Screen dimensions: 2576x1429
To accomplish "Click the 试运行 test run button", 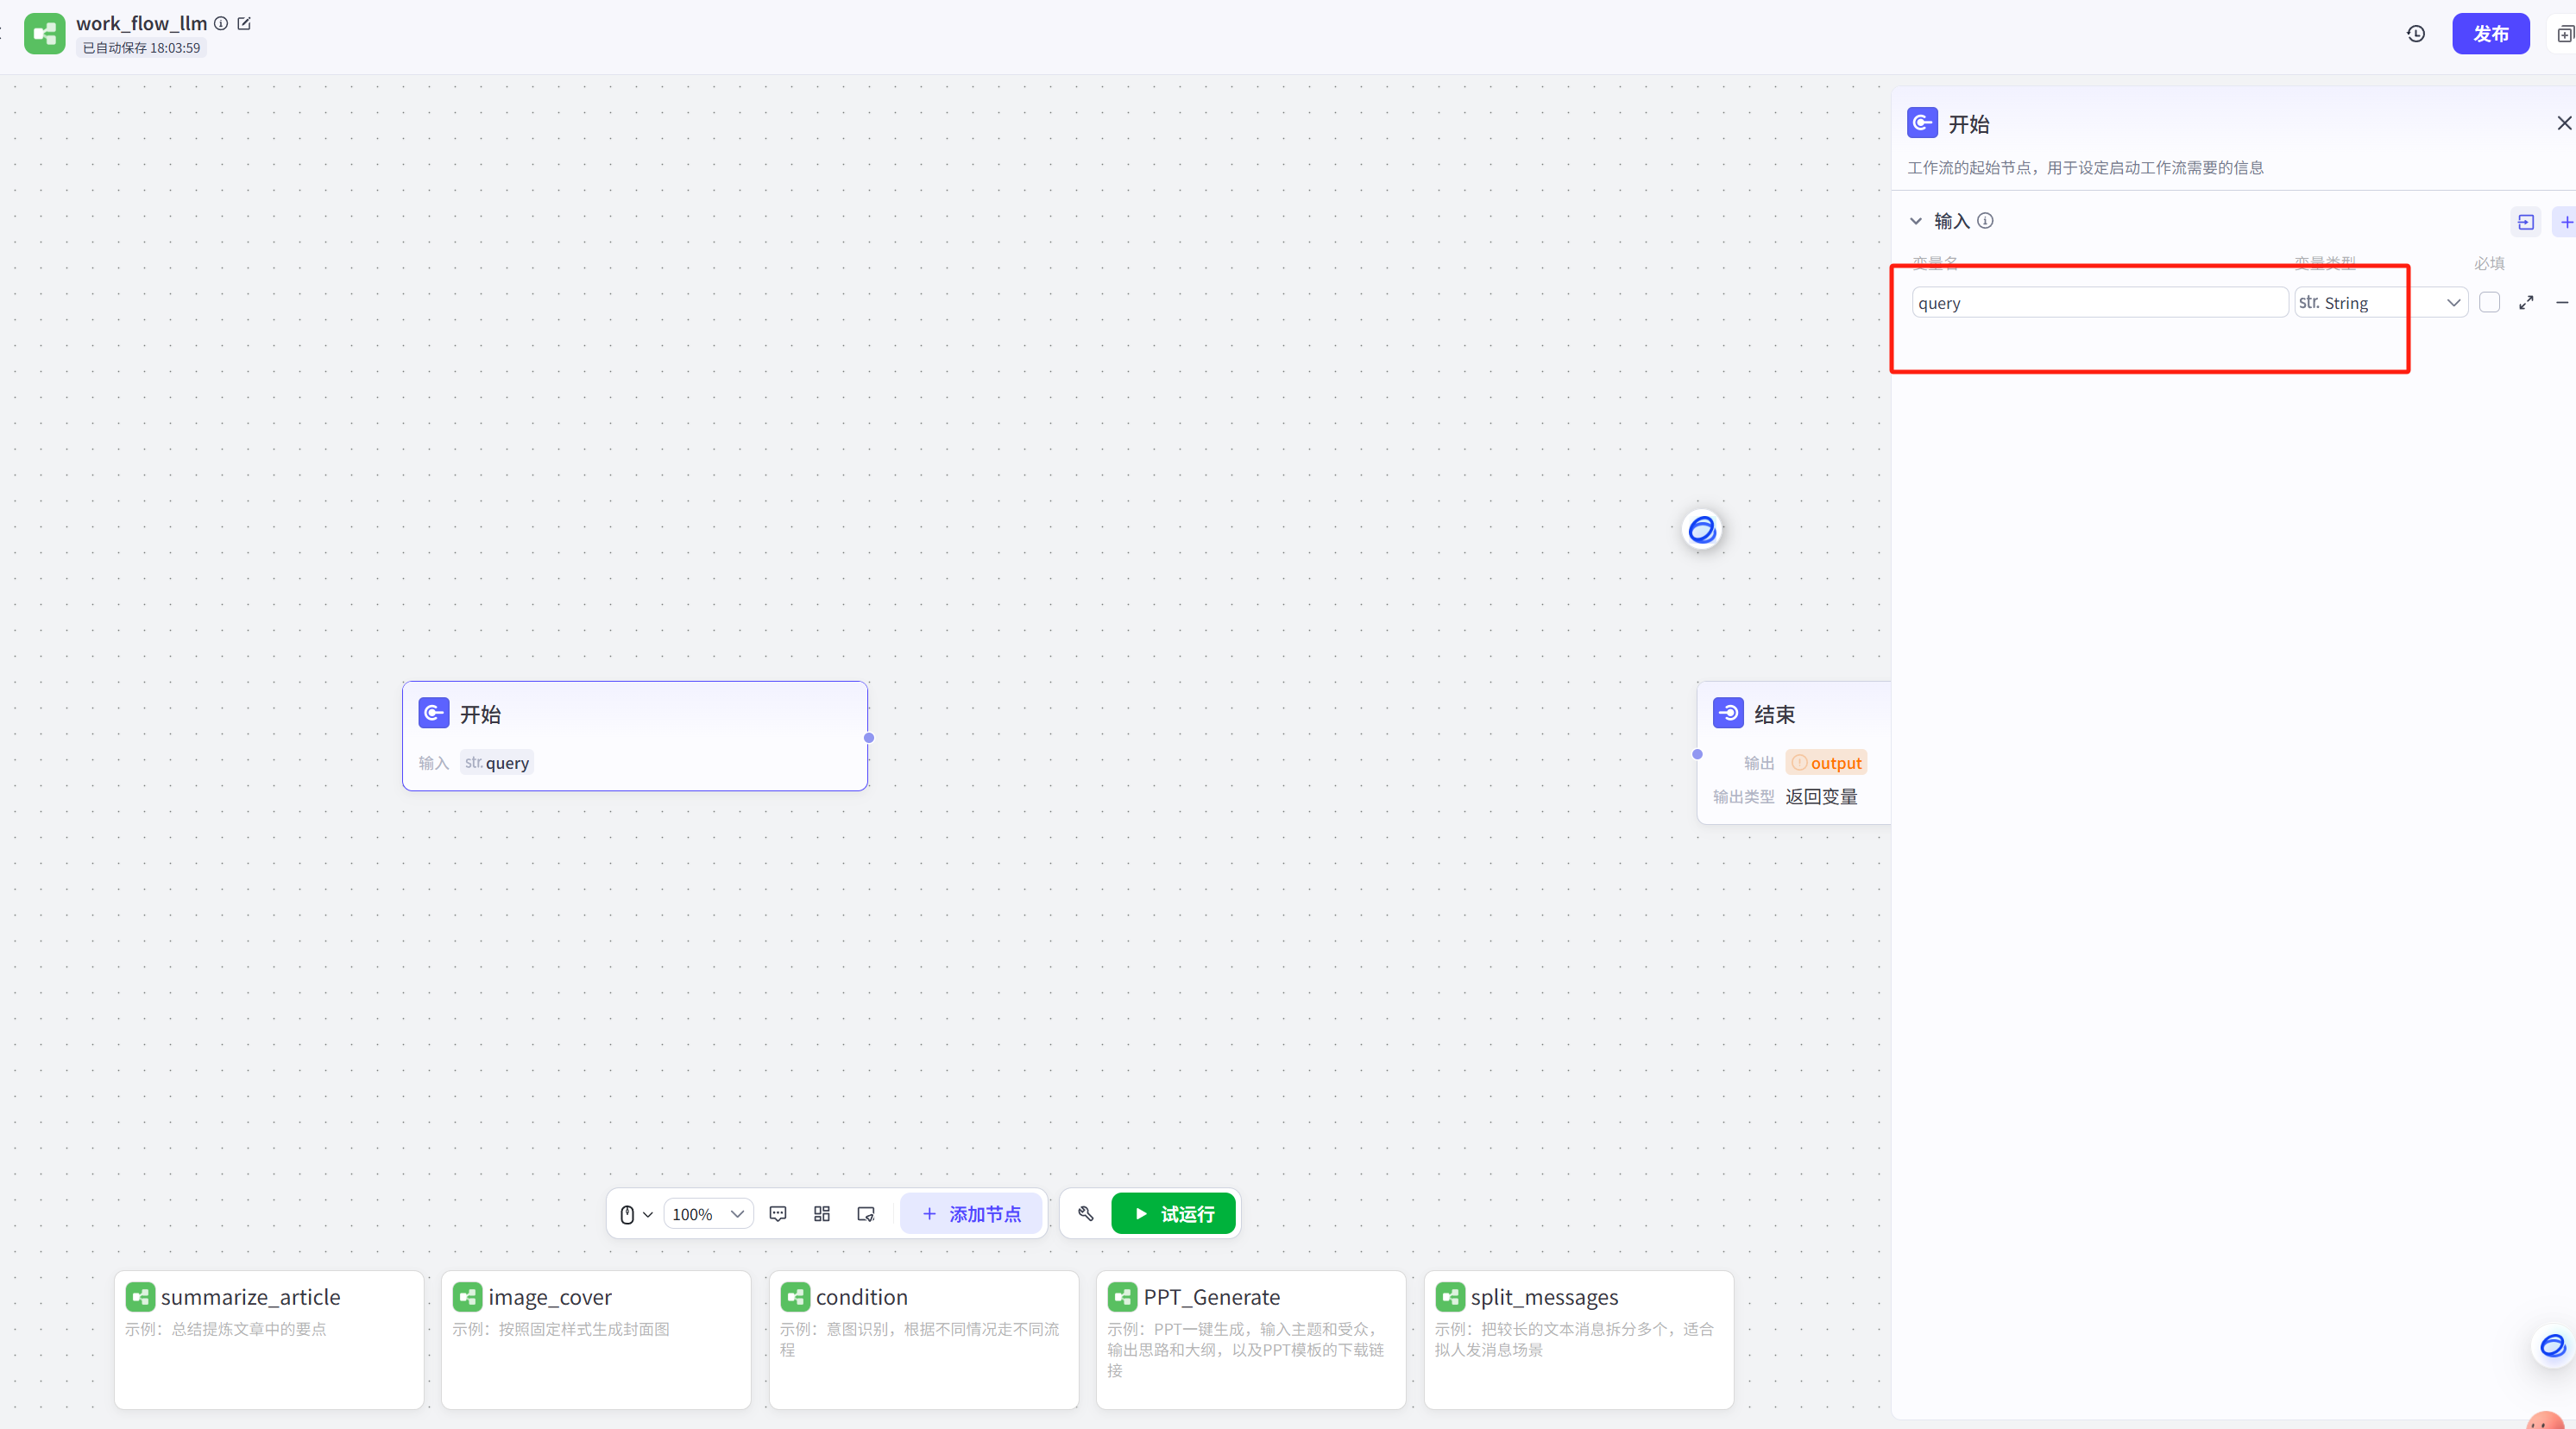I will tap(1174, 1213).
